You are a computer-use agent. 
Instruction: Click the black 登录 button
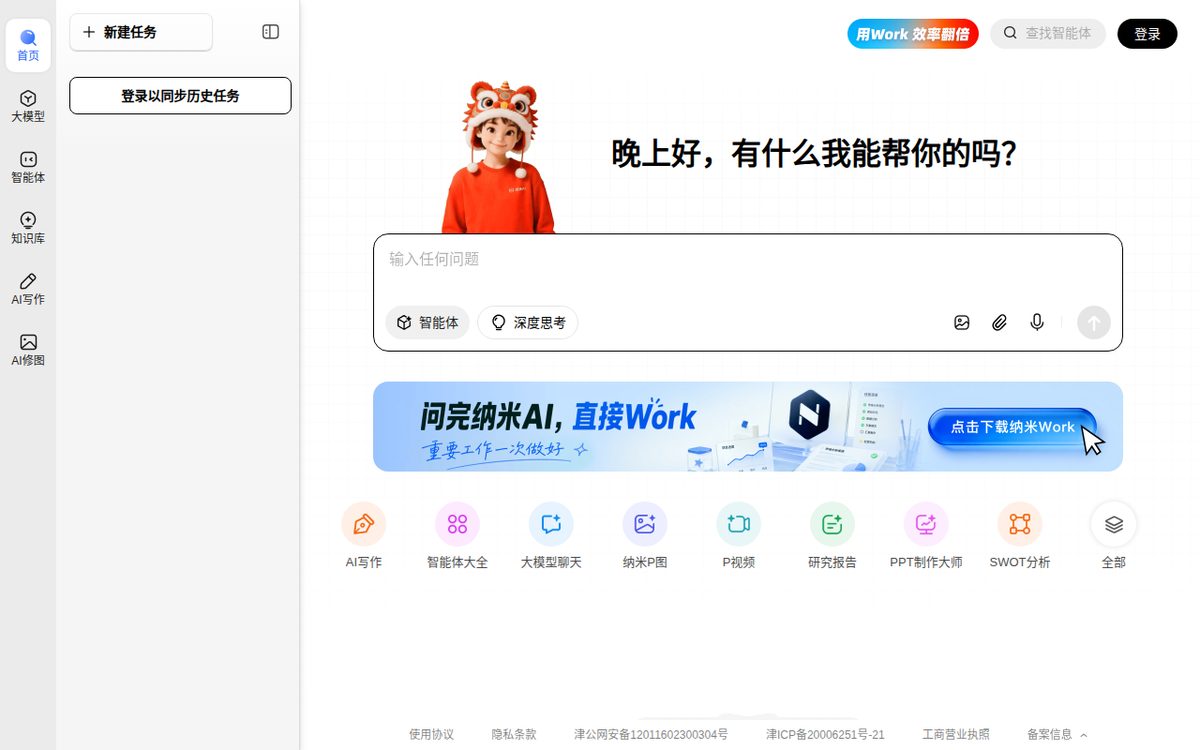pyautogui.click(x=1147, y=34)
